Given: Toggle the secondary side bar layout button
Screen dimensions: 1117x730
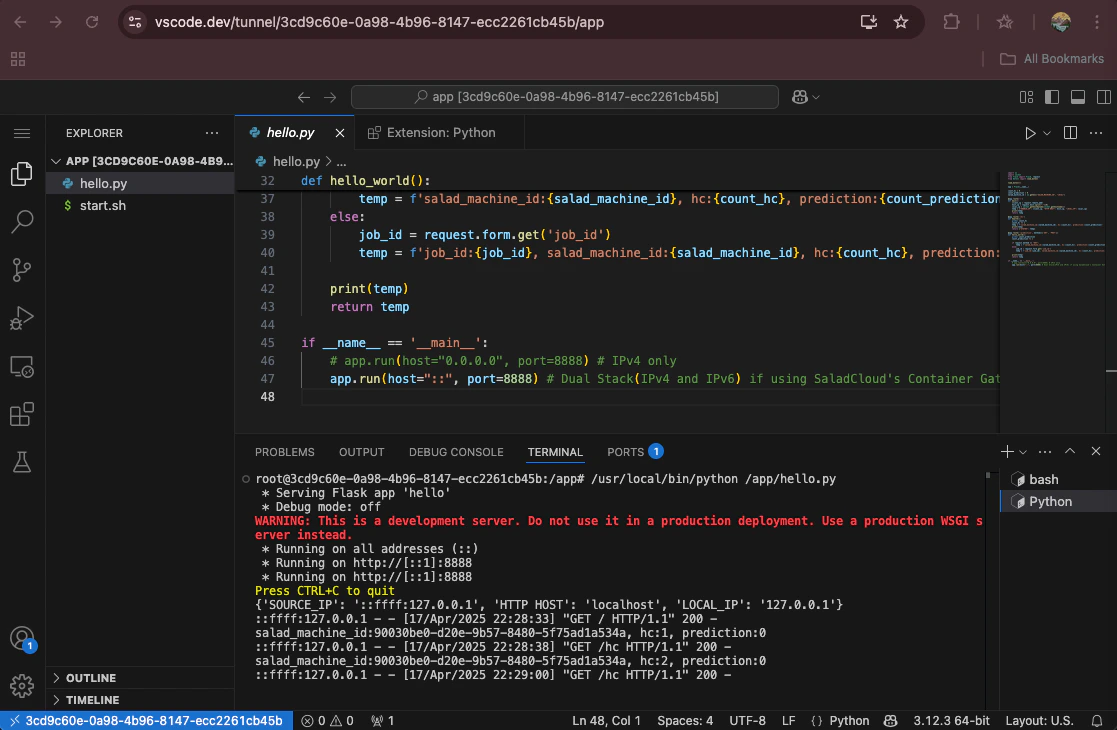Looking at the screenshot, I should (x=1102, y=97).
